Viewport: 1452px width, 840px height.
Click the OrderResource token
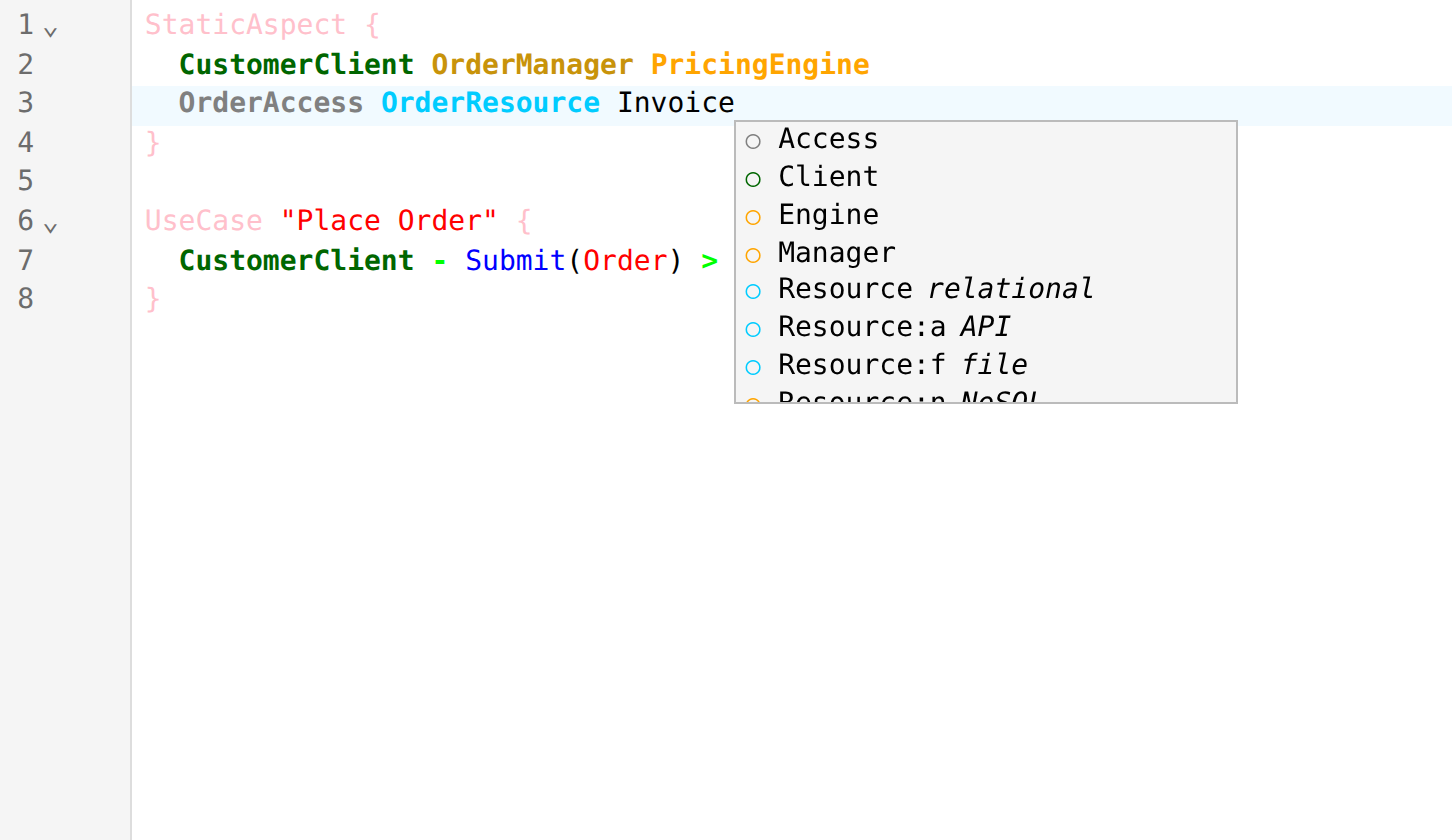pos(490,103)
